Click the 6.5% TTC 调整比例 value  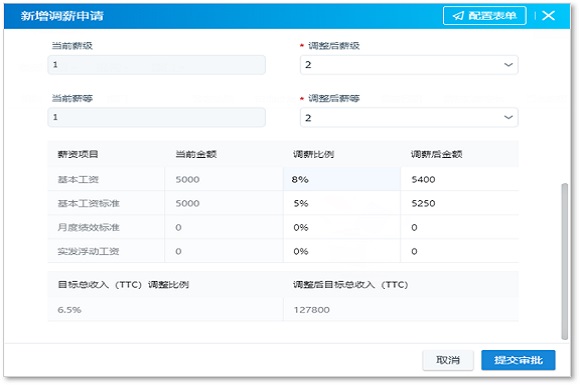(69, 310)
